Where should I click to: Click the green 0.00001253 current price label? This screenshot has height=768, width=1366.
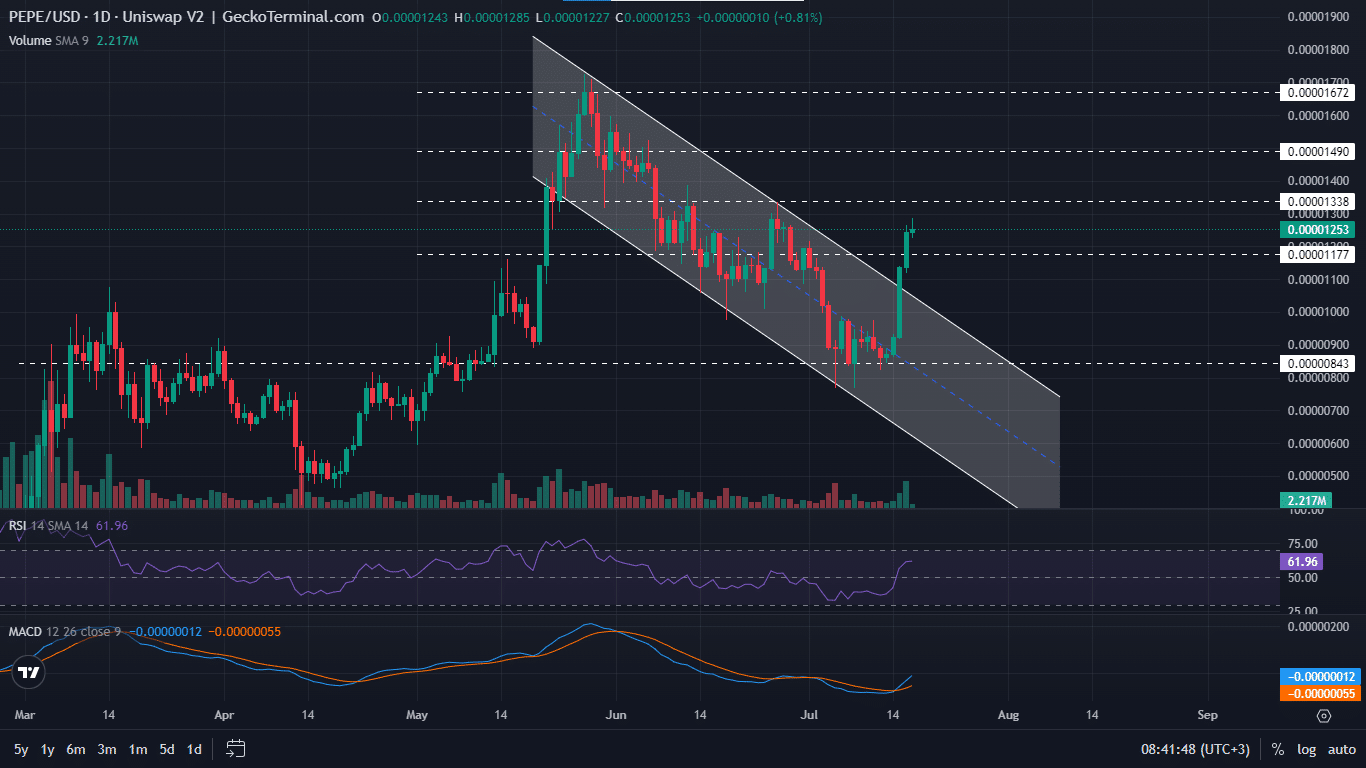(x=1318, y=230)
